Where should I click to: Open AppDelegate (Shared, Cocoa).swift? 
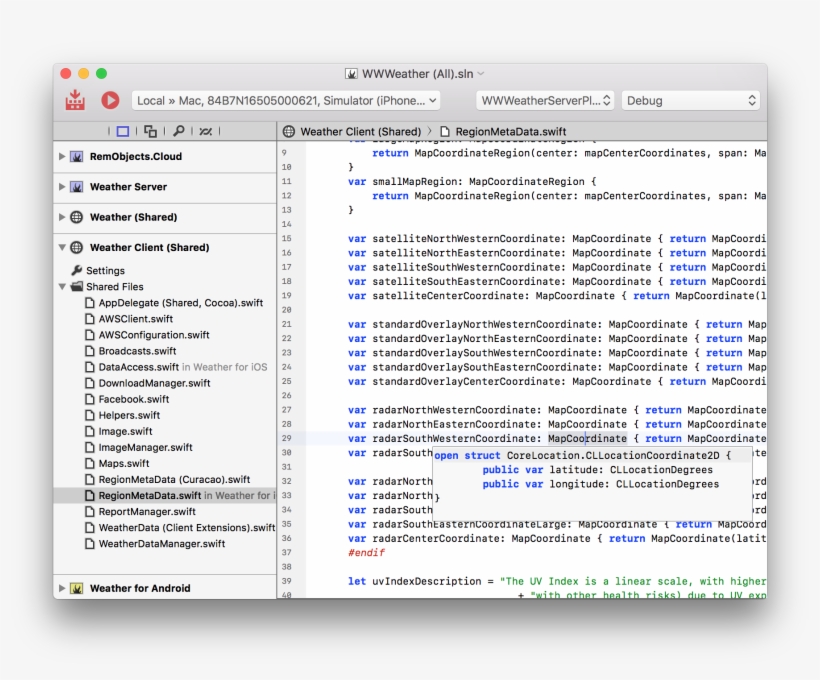(x=180, y=303)
